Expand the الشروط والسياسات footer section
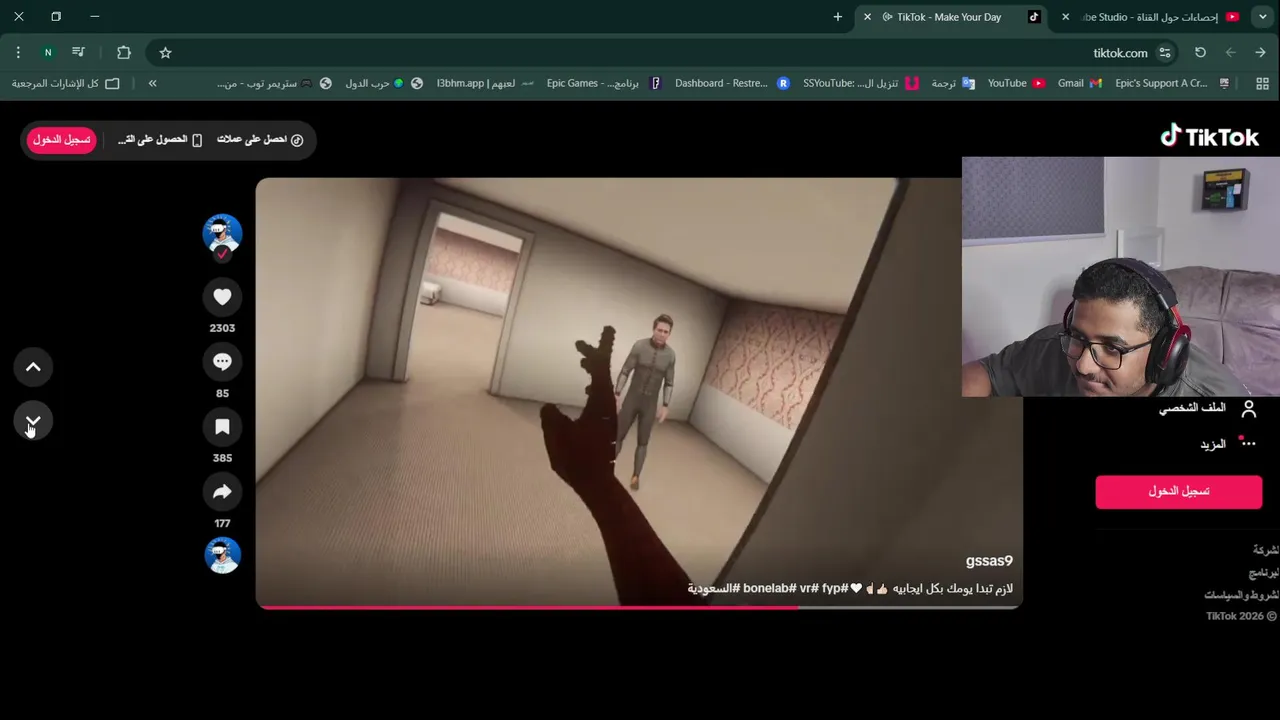The width and height of the screenshot is (1280, 720). pyautogui.click(x=1241, y=595)
